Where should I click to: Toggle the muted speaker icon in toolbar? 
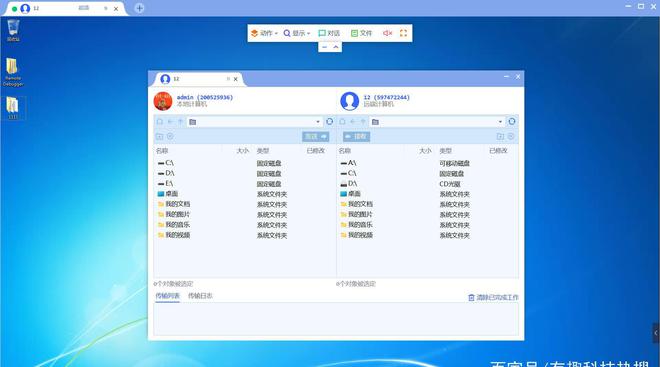tap(387, 33)
